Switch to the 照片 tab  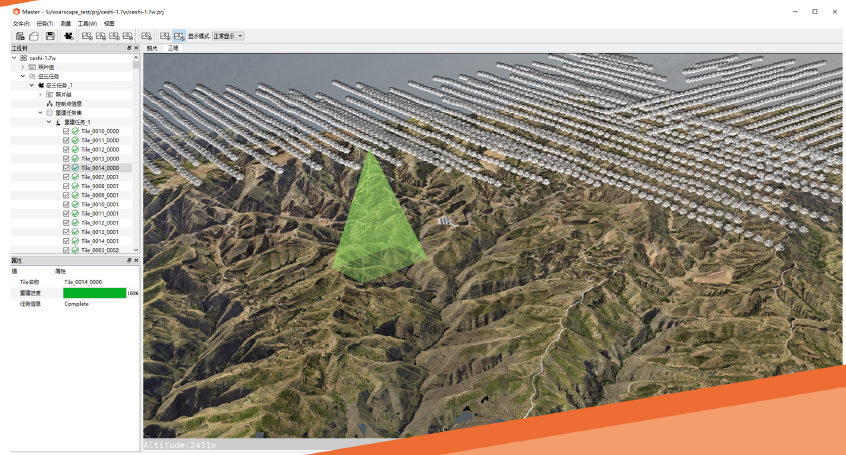pos(152,48)
